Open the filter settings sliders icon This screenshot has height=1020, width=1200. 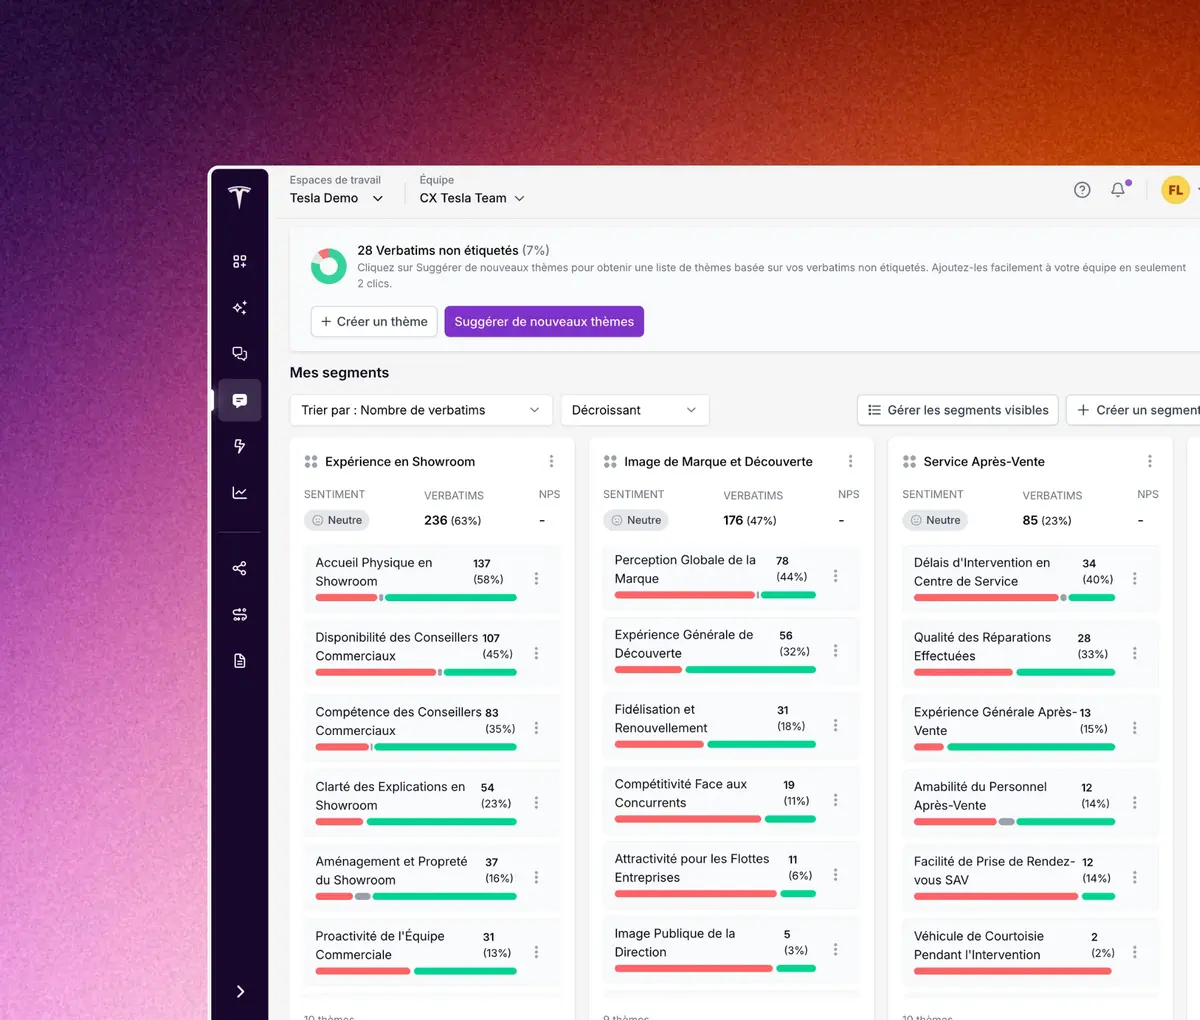pos(239,614)
